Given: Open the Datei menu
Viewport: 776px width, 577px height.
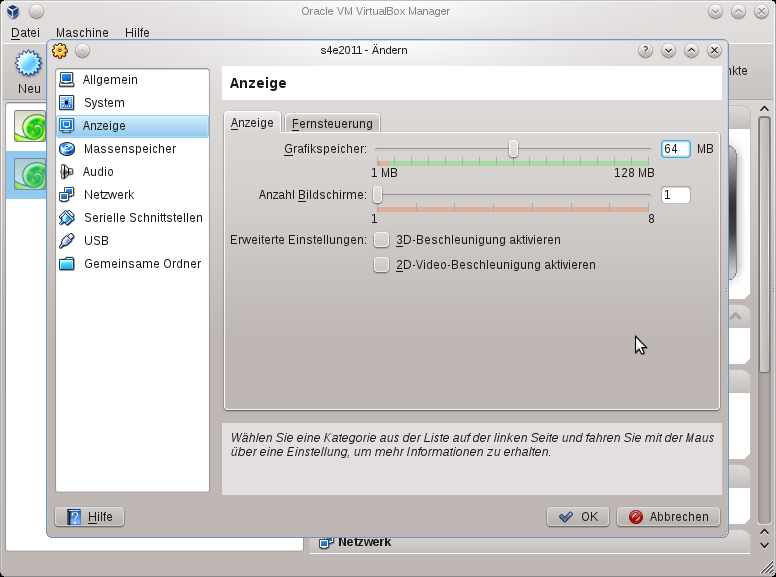Looking at the screenshot, I should (x=25, y=33).
